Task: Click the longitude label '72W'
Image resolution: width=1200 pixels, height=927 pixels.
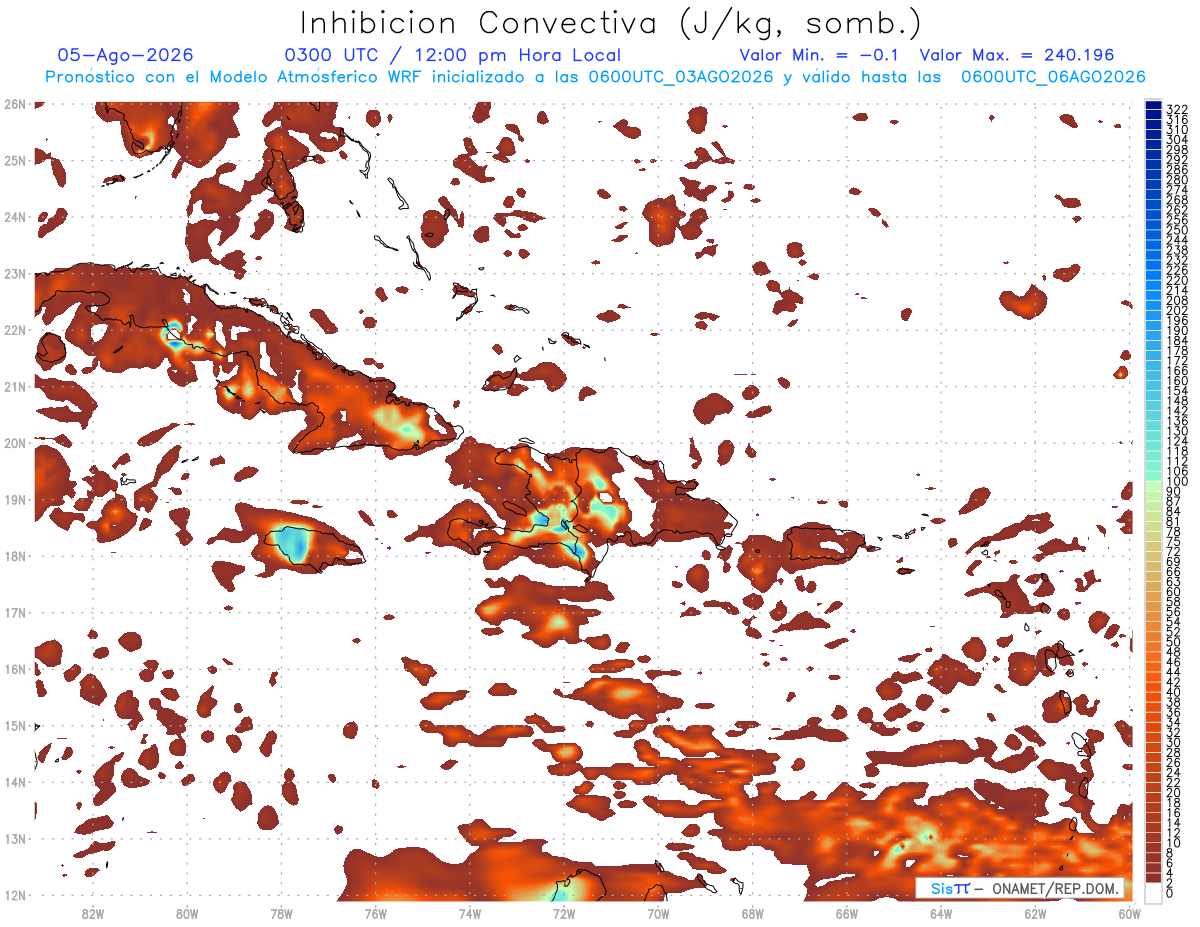Action: click(x=564, y=913)
